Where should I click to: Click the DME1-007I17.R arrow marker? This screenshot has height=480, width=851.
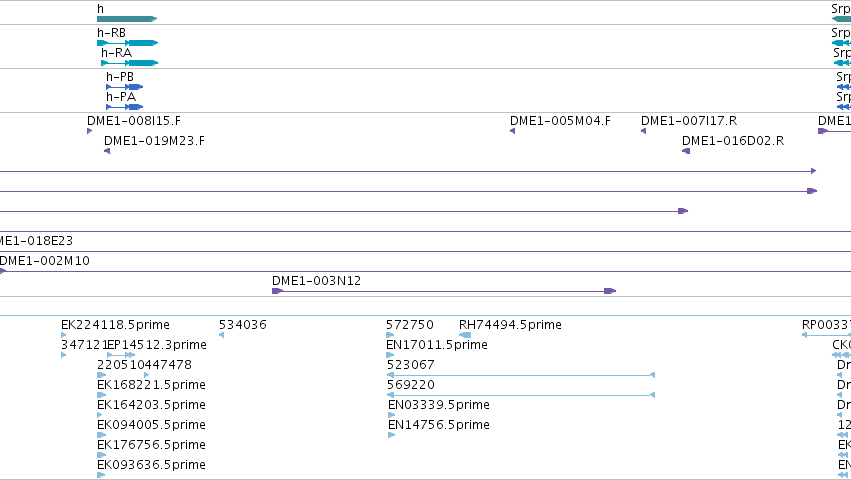point(644,131)
